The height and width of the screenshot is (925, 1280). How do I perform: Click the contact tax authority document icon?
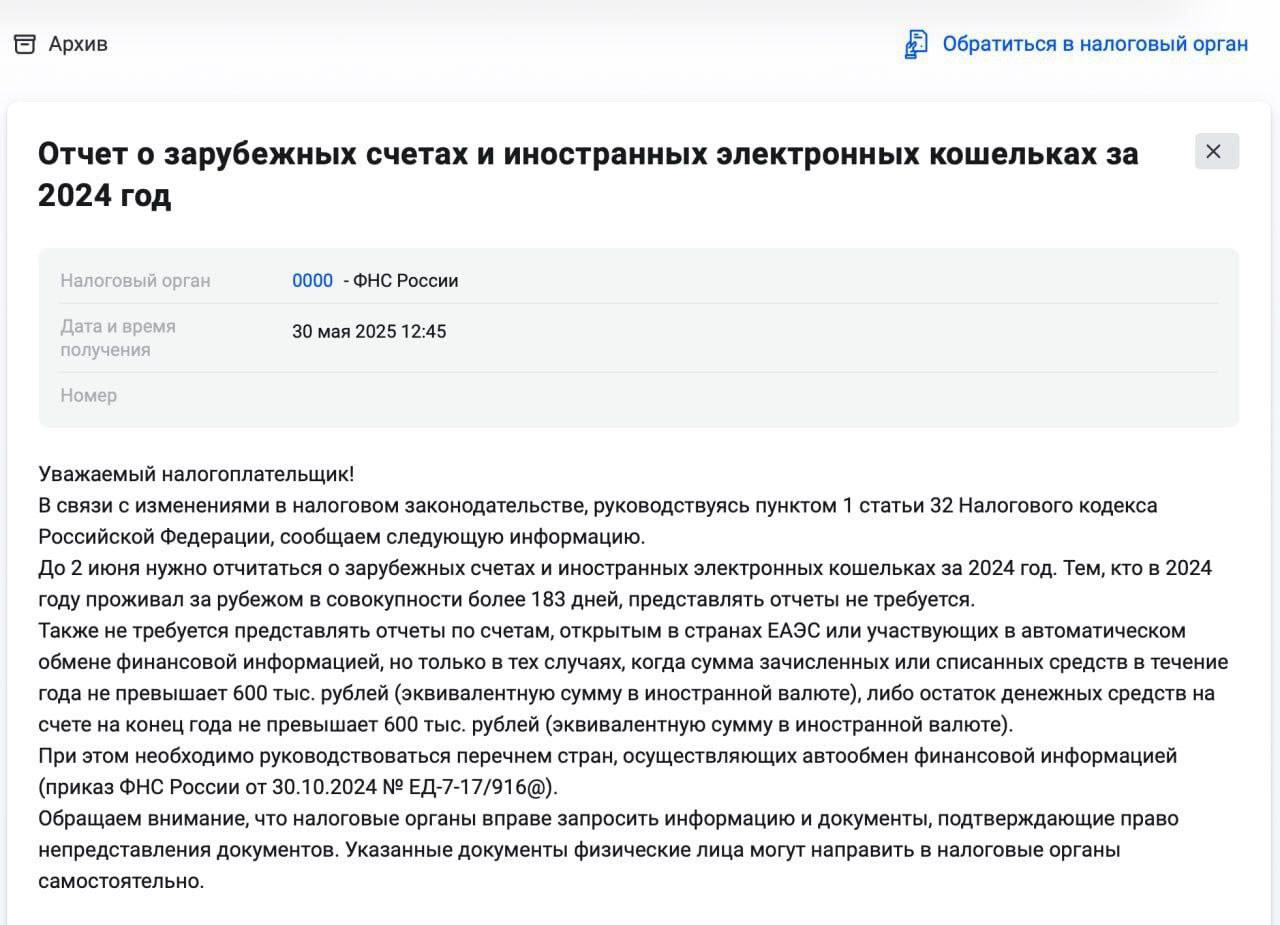[916, 44]
